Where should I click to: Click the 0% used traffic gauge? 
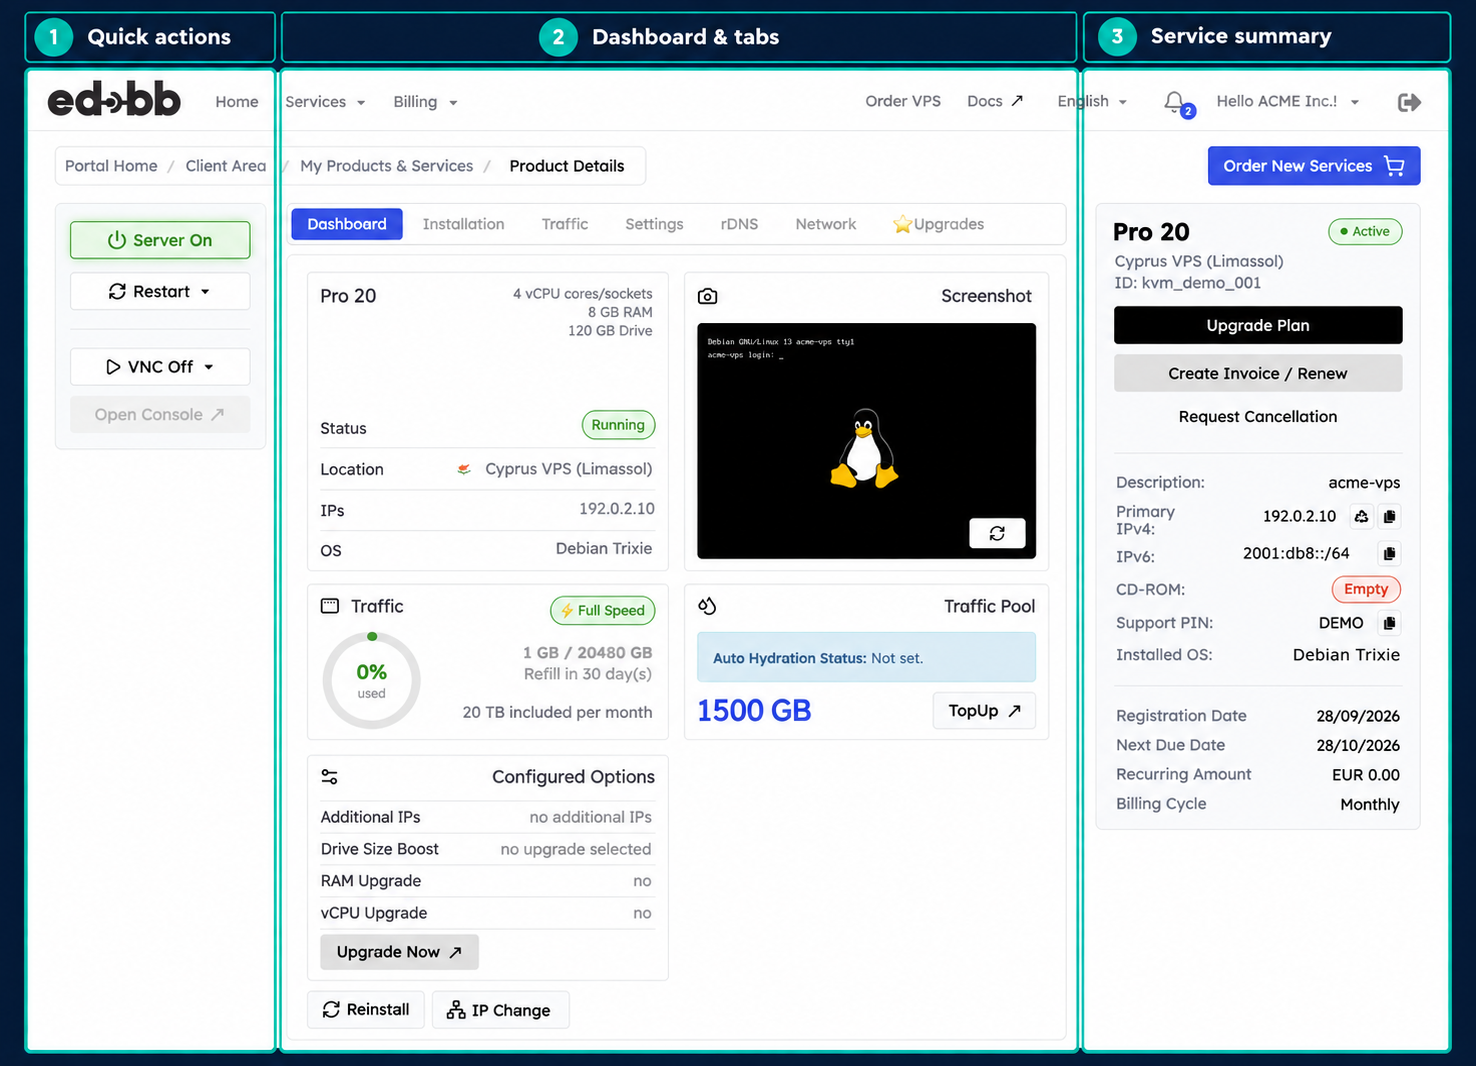[371, 680]
